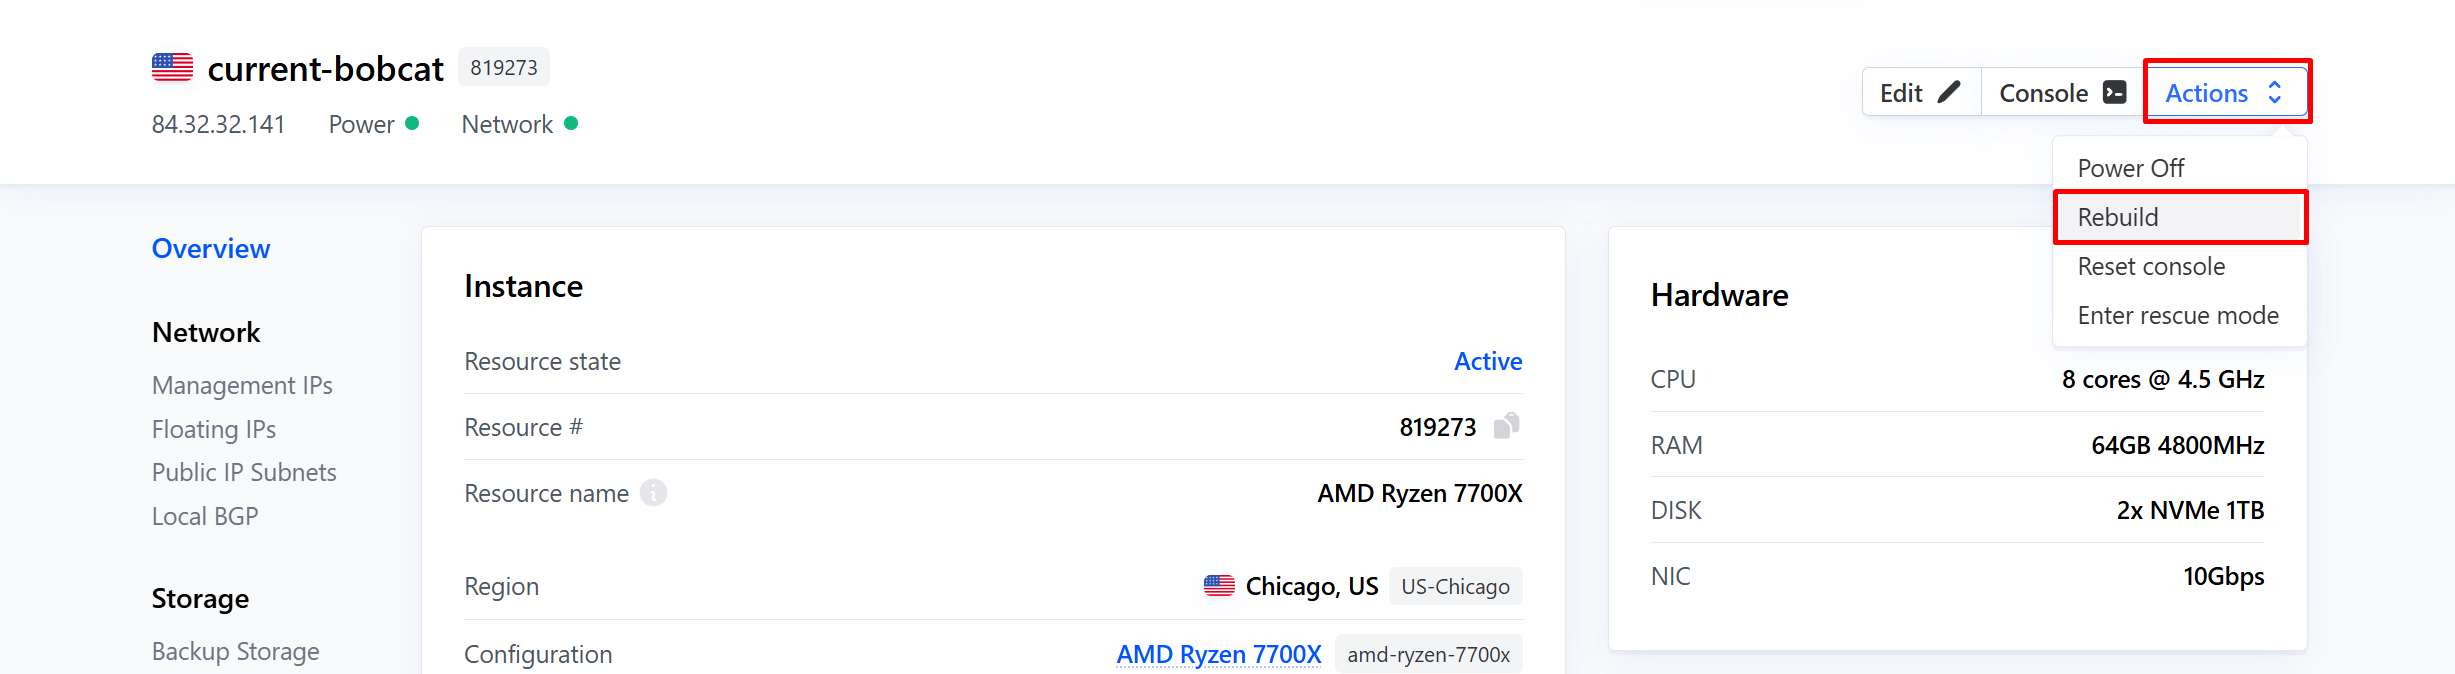Choose Rebuild in the Actions menu
The image size is (2455, 674).
tap(2118, 217)
